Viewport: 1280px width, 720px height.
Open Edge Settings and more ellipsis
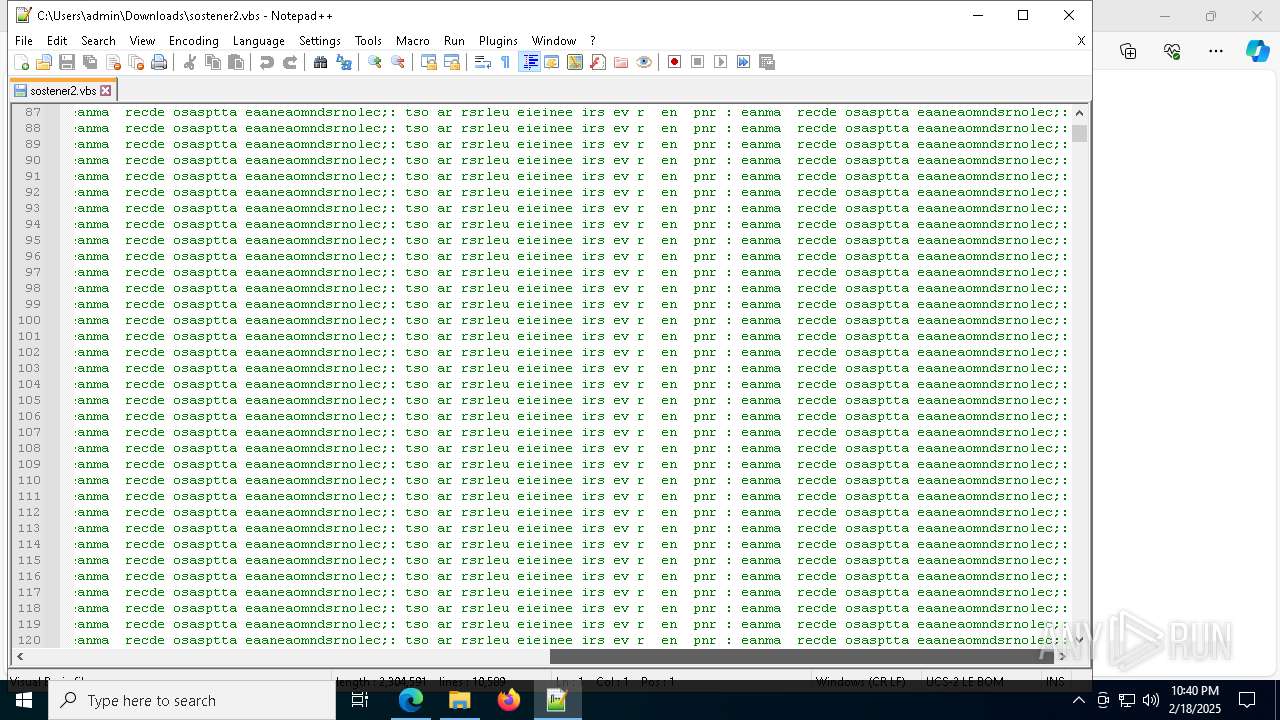1216,51
